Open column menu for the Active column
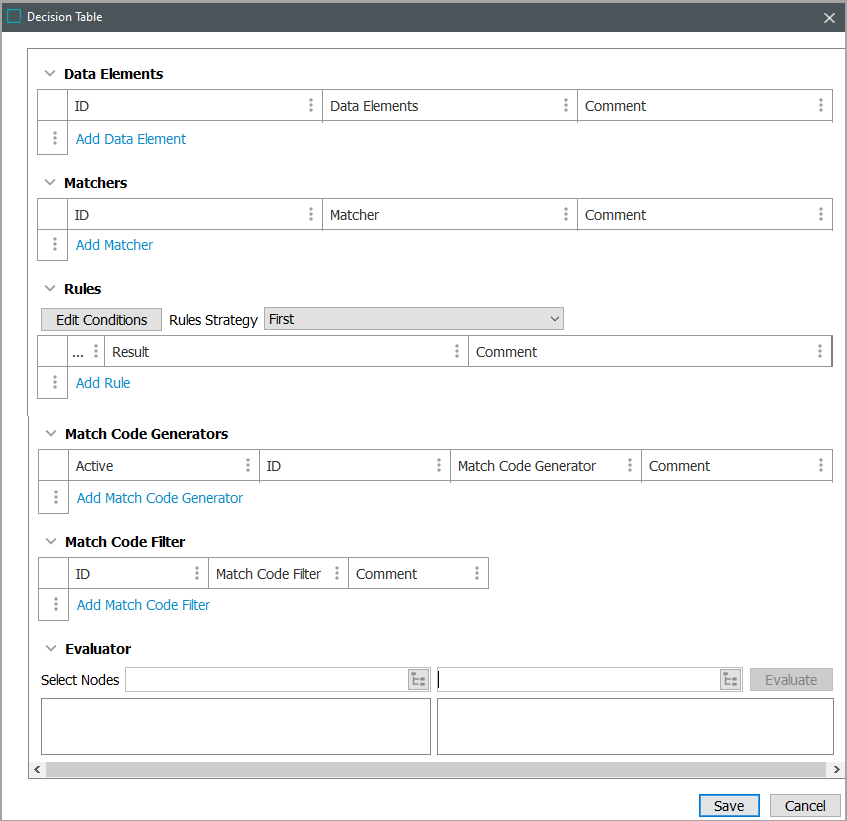847x821 pixels. pos(247,466)
